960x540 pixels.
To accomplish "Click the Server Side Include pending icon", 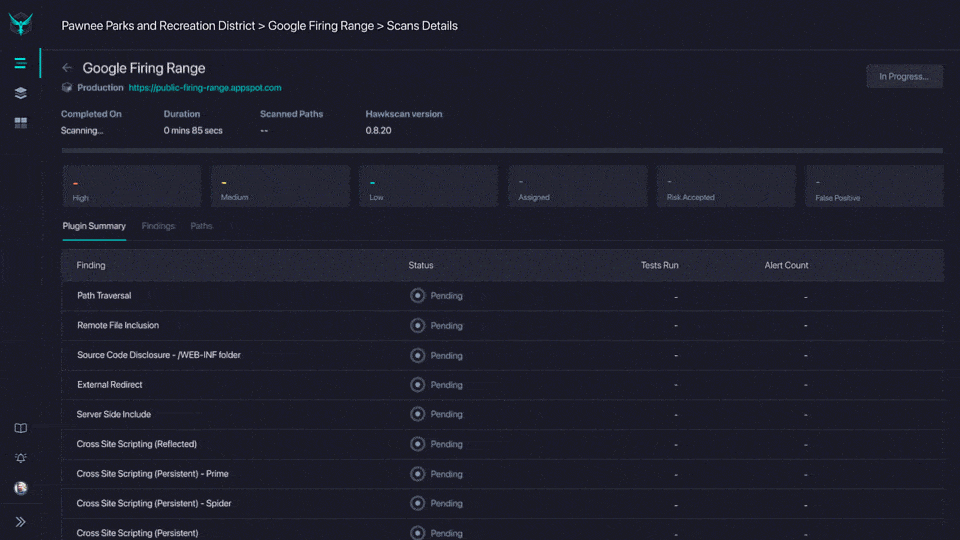I will tap(418, 414).
